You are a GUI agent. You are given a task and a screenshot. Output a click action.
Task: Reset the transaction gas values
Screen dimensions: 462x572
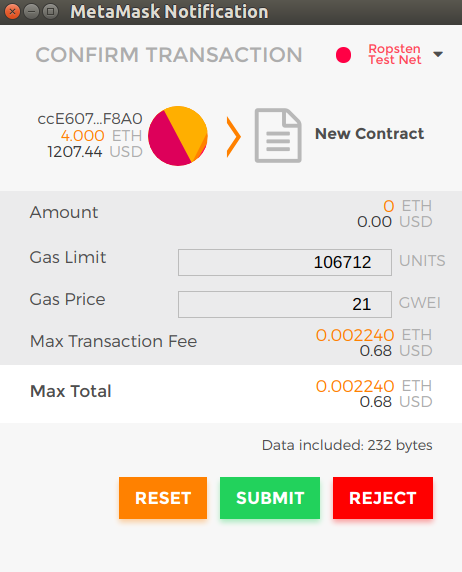click(x=163, y=498)
